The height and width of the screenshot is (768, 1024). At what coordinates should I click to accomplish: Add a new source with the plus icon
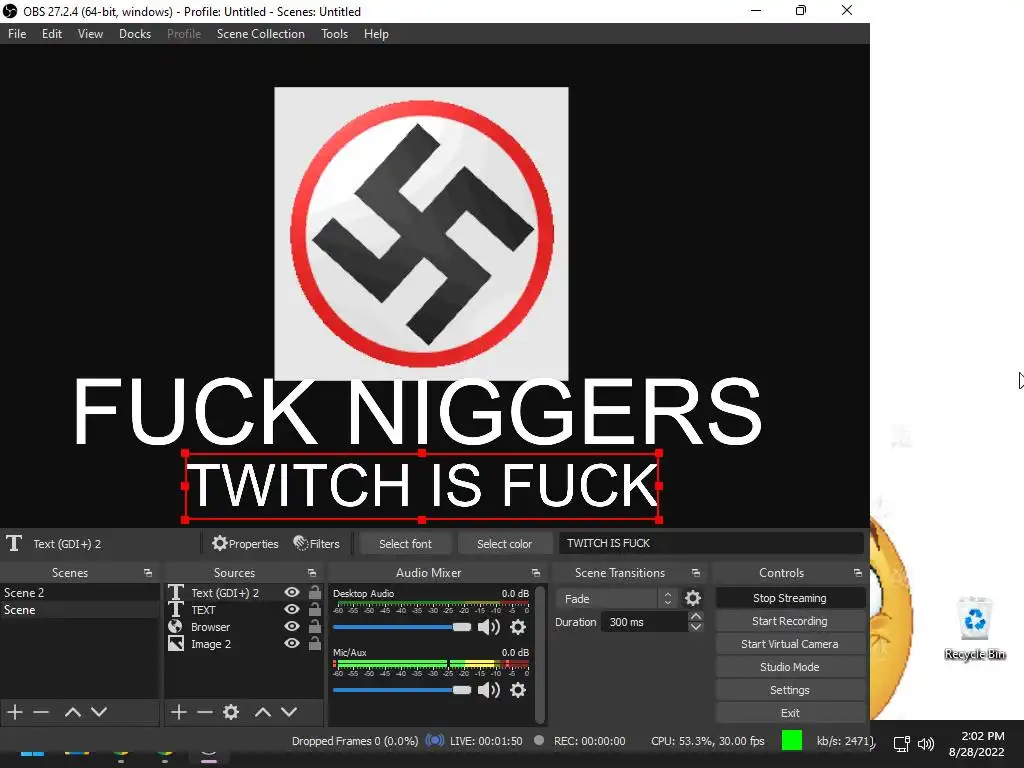178,712
